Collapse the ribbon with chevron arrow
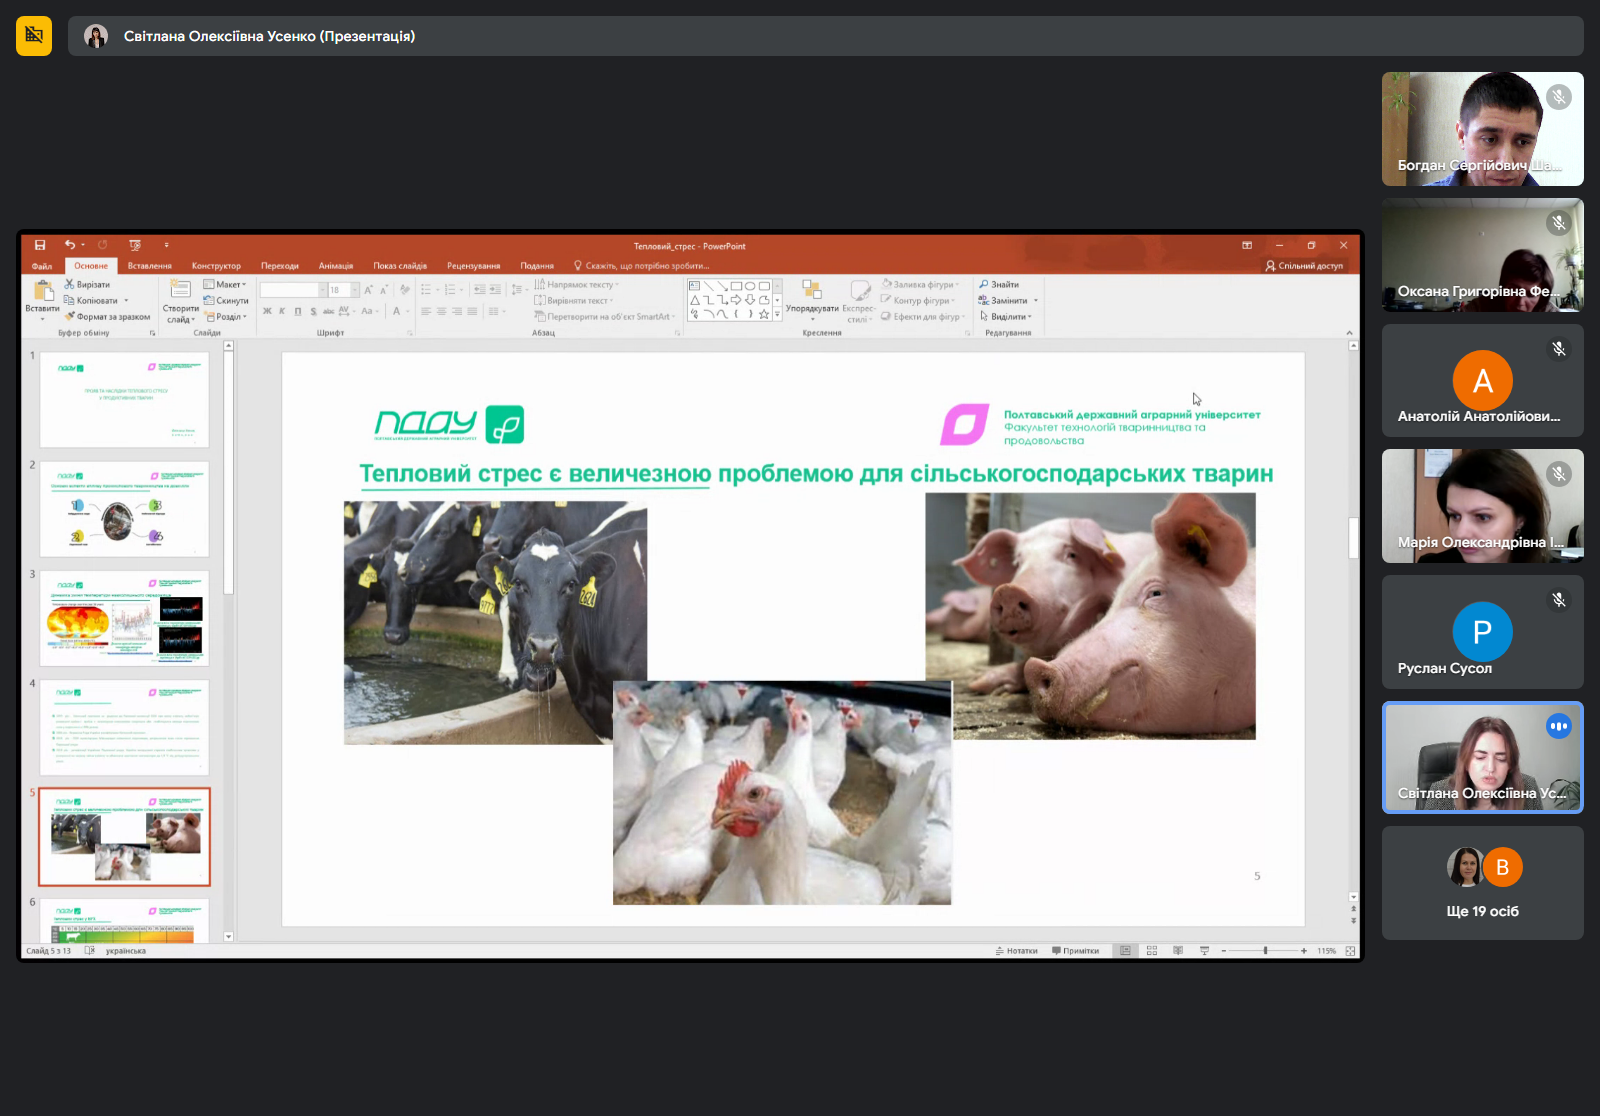The height and width of the screenshot is (1116, 1600). click(x=1349, y=332)
